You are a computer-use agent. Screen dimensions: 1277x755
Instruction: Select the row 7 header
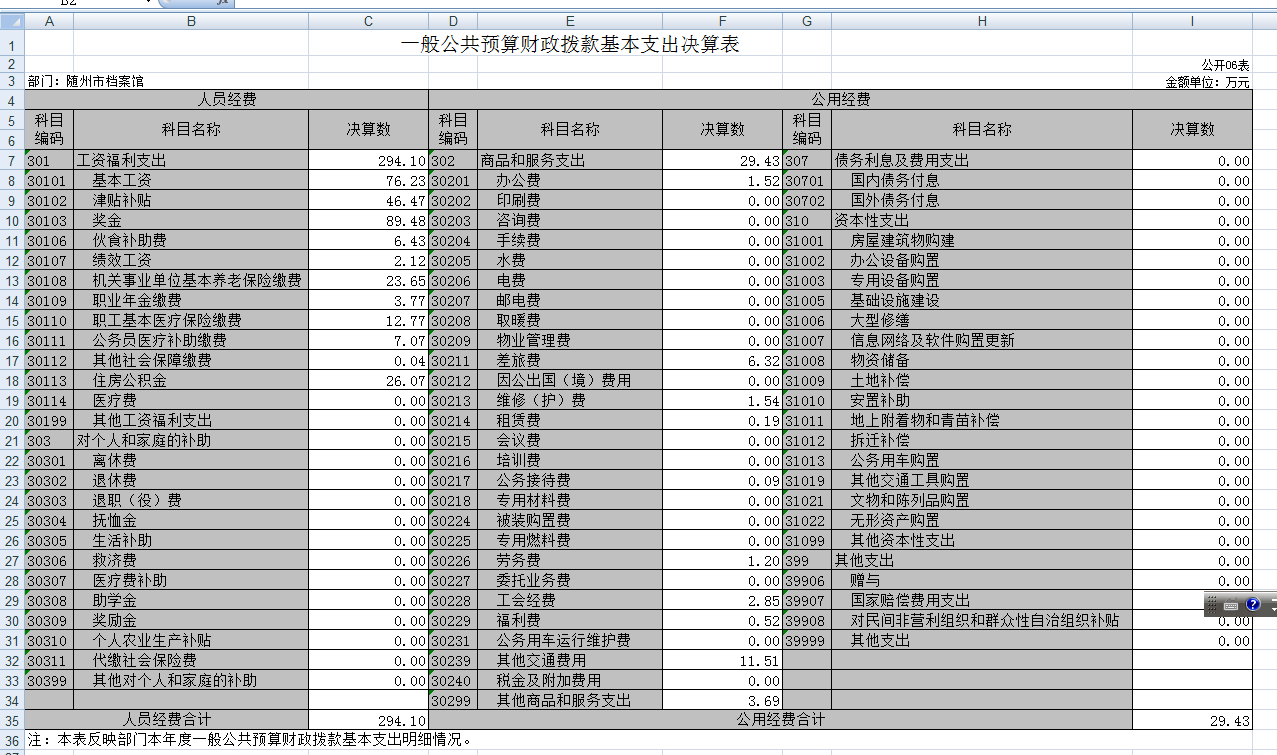point(12,161)
